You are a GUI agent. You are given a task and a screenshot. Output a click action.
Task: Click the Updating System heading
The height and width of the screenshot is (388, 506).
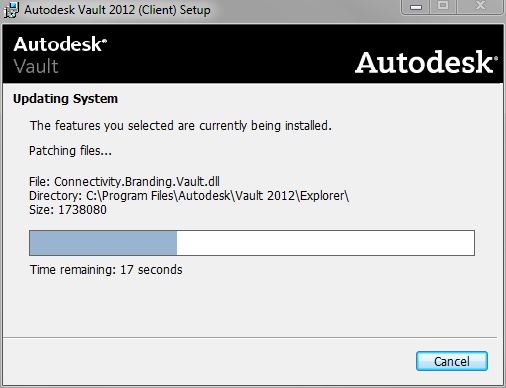point(65,99)
